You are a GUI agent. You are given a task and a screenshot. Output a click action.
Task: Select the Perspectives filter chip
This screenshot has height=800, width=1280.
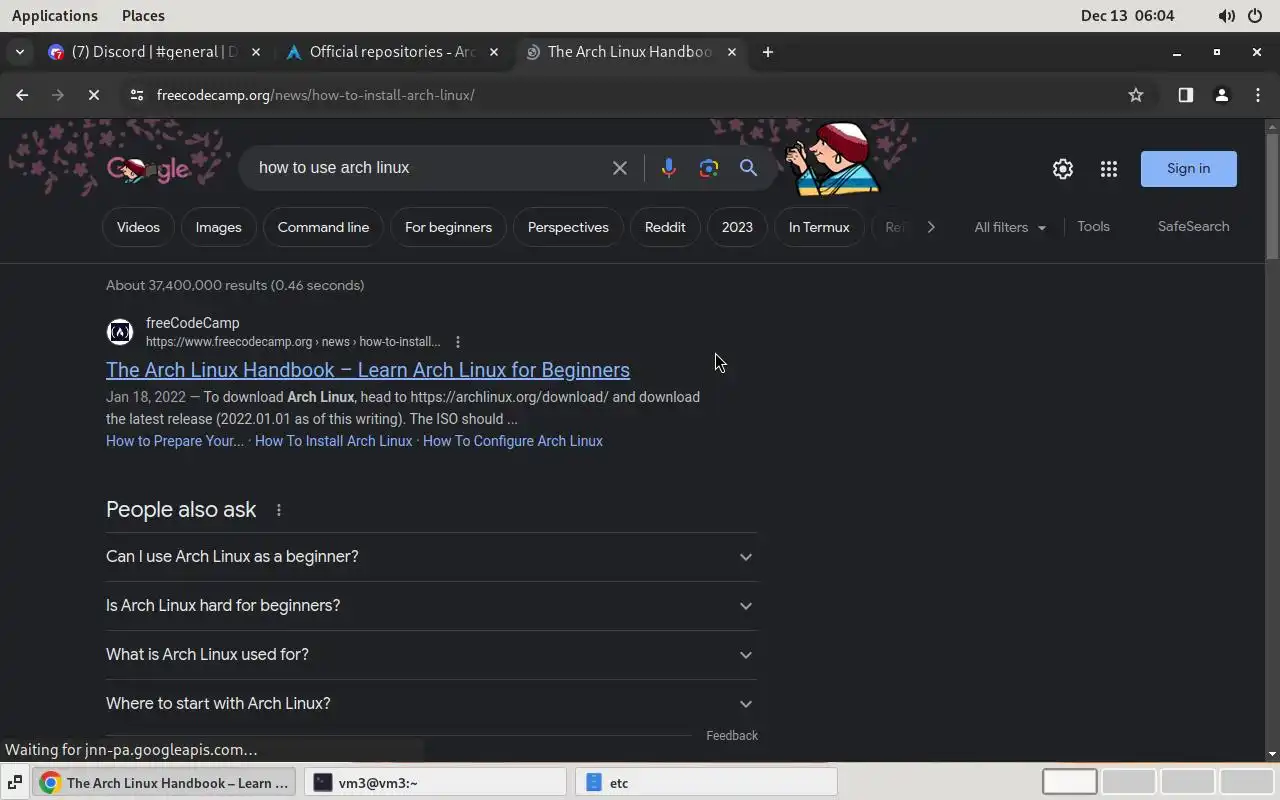[x=568, y=227]
